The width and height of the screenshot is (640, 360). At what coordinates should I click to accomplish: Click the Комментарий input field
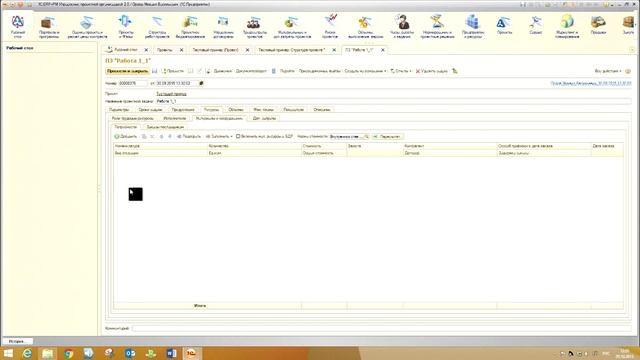point(381,328)
